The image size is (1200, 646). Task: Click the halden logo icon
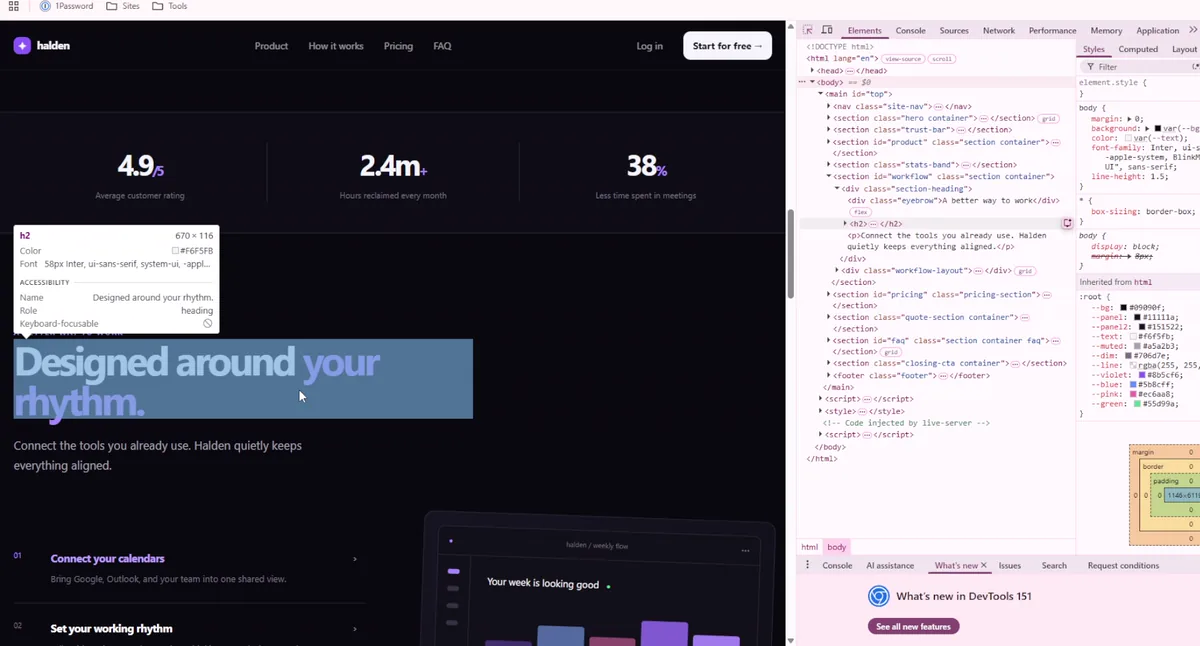22,46
